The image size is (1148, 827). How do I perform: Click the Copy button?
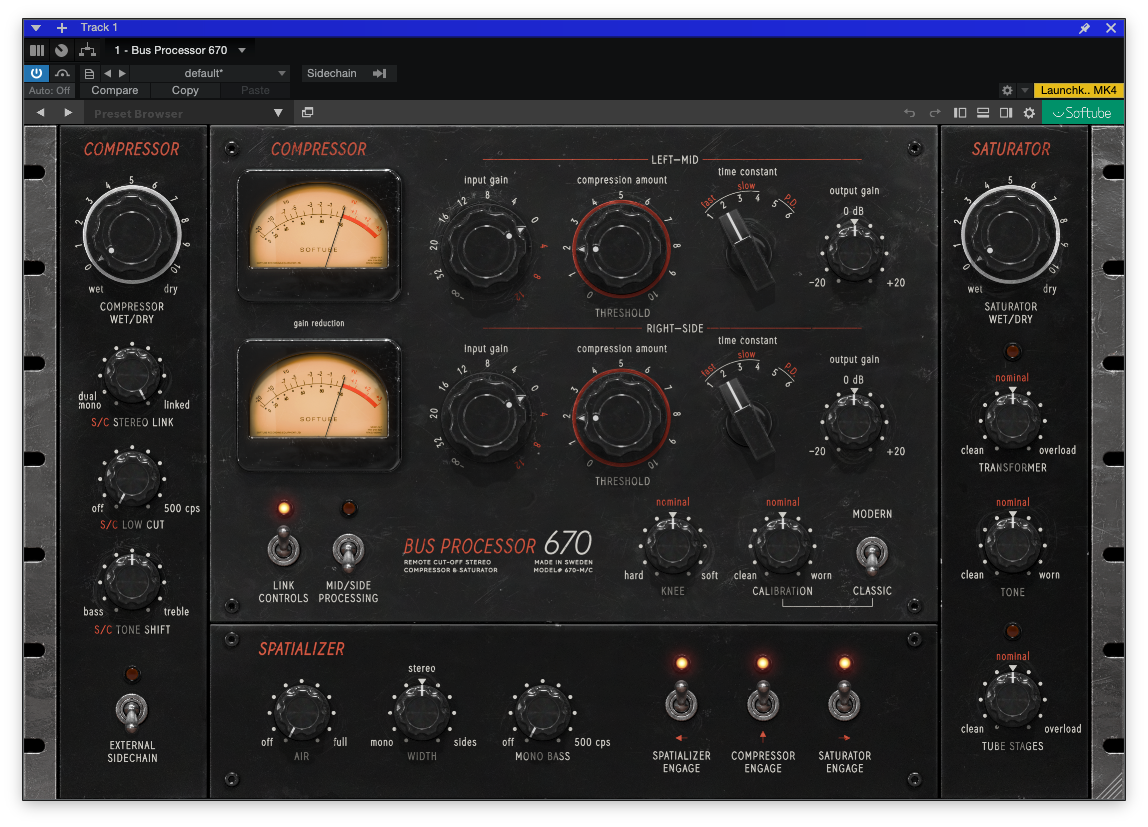185,91
